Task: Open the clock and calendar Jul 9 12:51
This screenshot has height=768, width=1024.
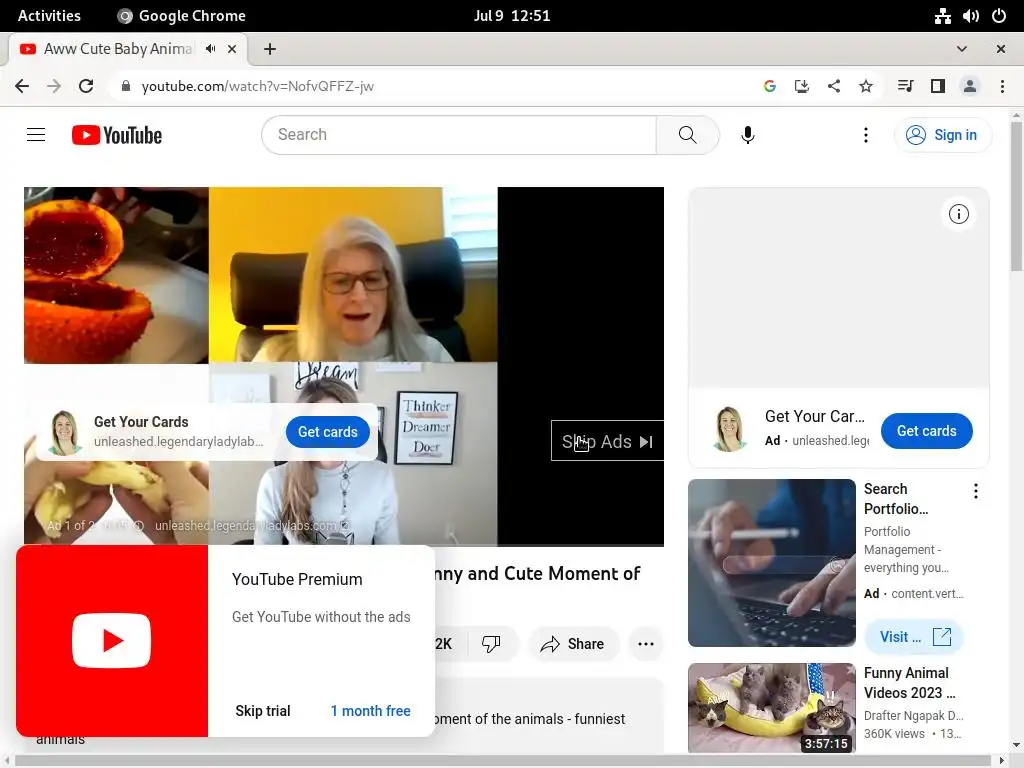Action: coord(512,16)
